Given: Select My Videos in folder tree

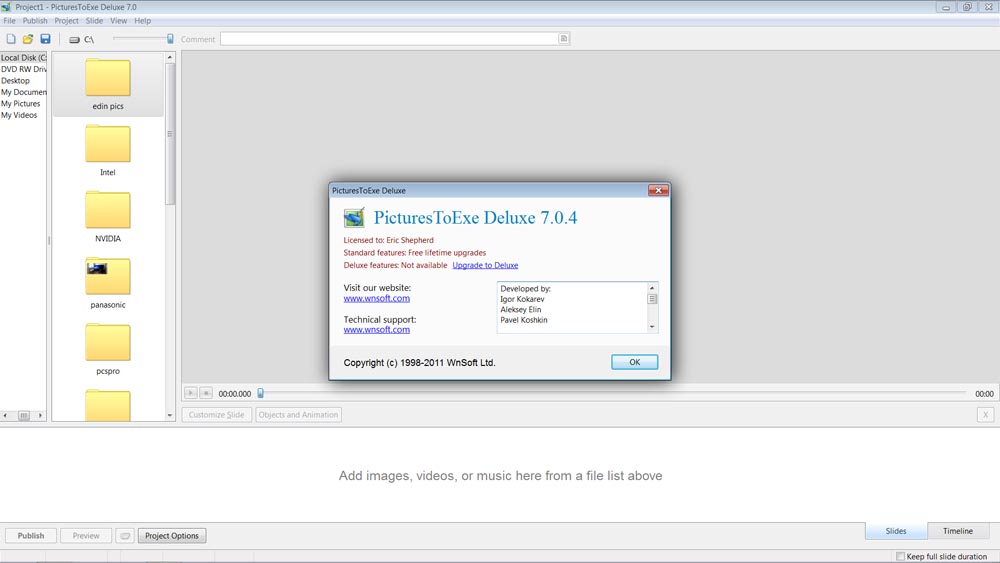Looking at the screenshot, I should click(x=19, y=115).
